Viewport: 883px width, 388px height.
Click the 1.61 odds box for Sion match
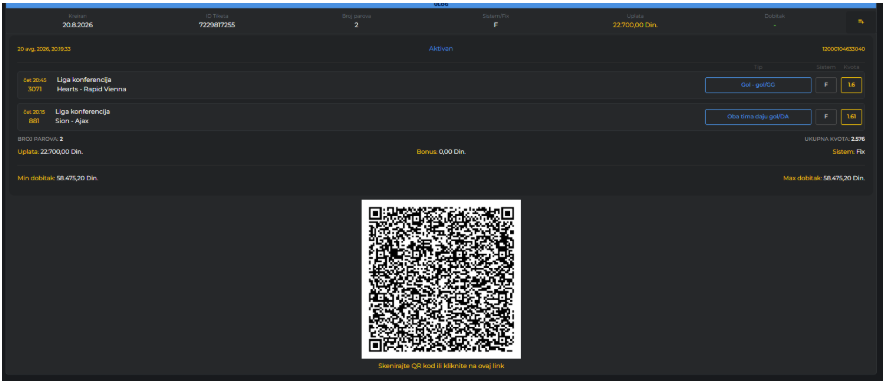click(851, 117)
